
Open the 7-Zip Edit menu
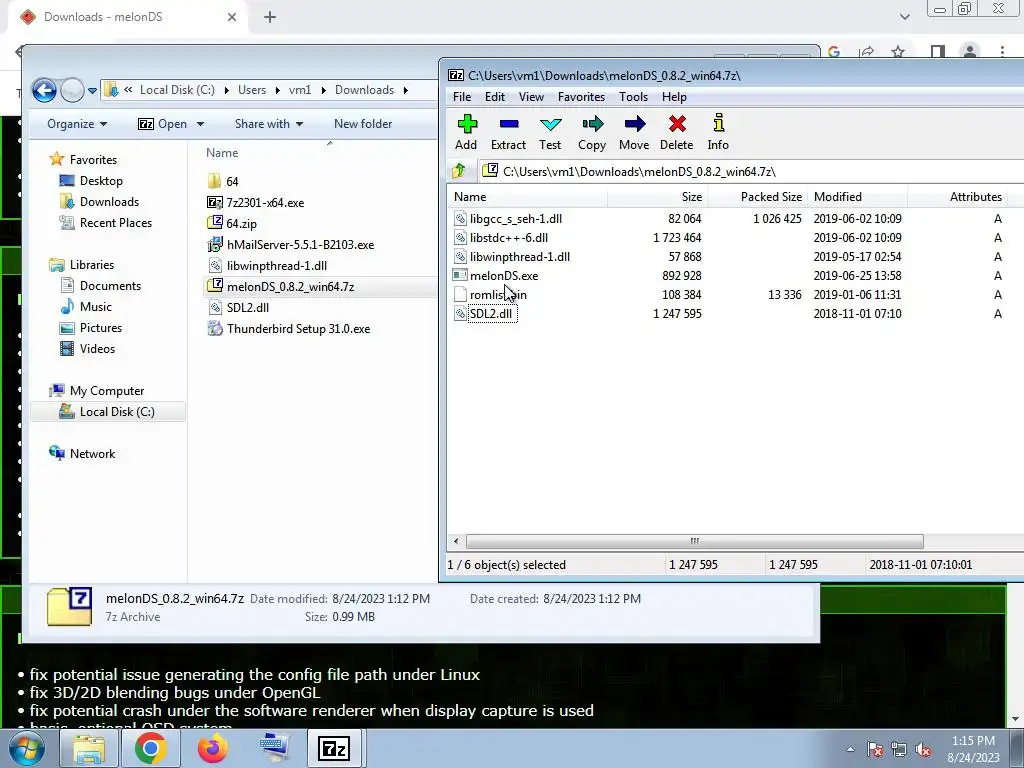(x=494, y=97)
